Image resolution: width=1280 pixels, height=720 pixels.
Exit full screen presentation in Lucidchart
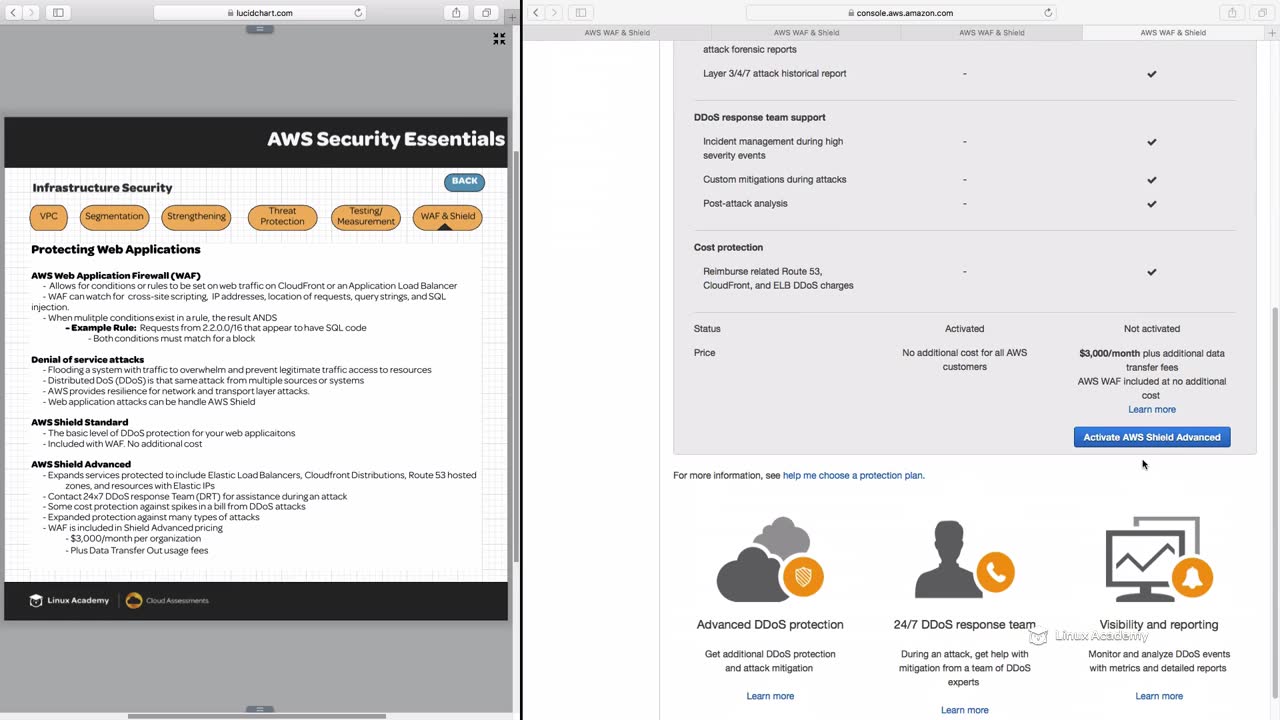point(499,39)
